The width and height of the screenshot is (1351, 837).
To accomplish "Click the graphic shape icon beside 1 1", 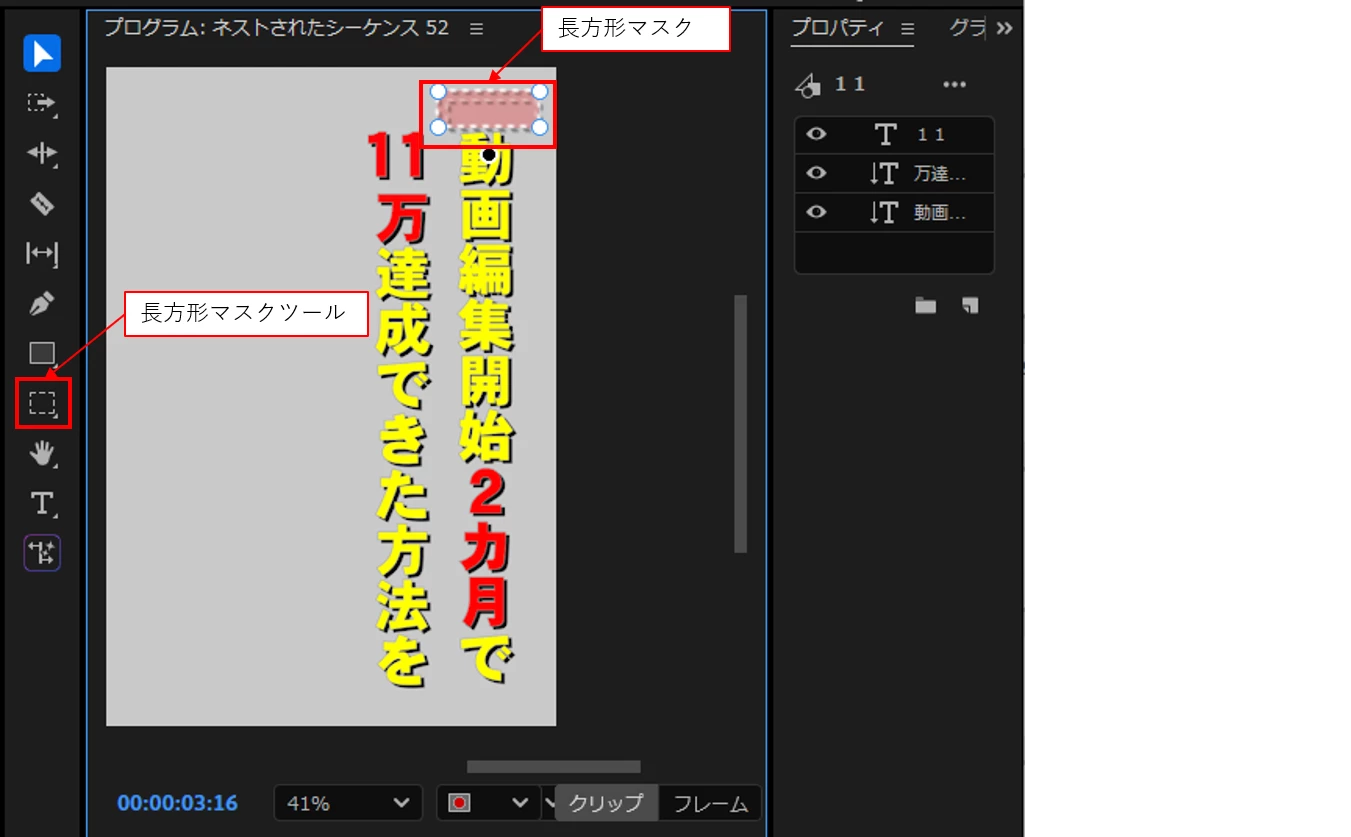I will pyautogui.click(x=808, y=86).
